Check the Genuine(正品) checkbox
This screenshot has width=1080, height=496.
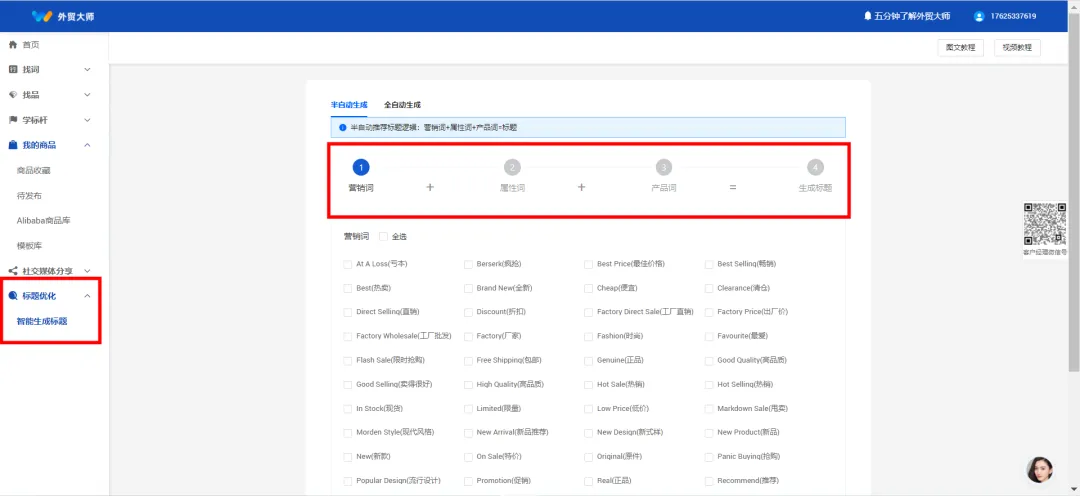588,360
